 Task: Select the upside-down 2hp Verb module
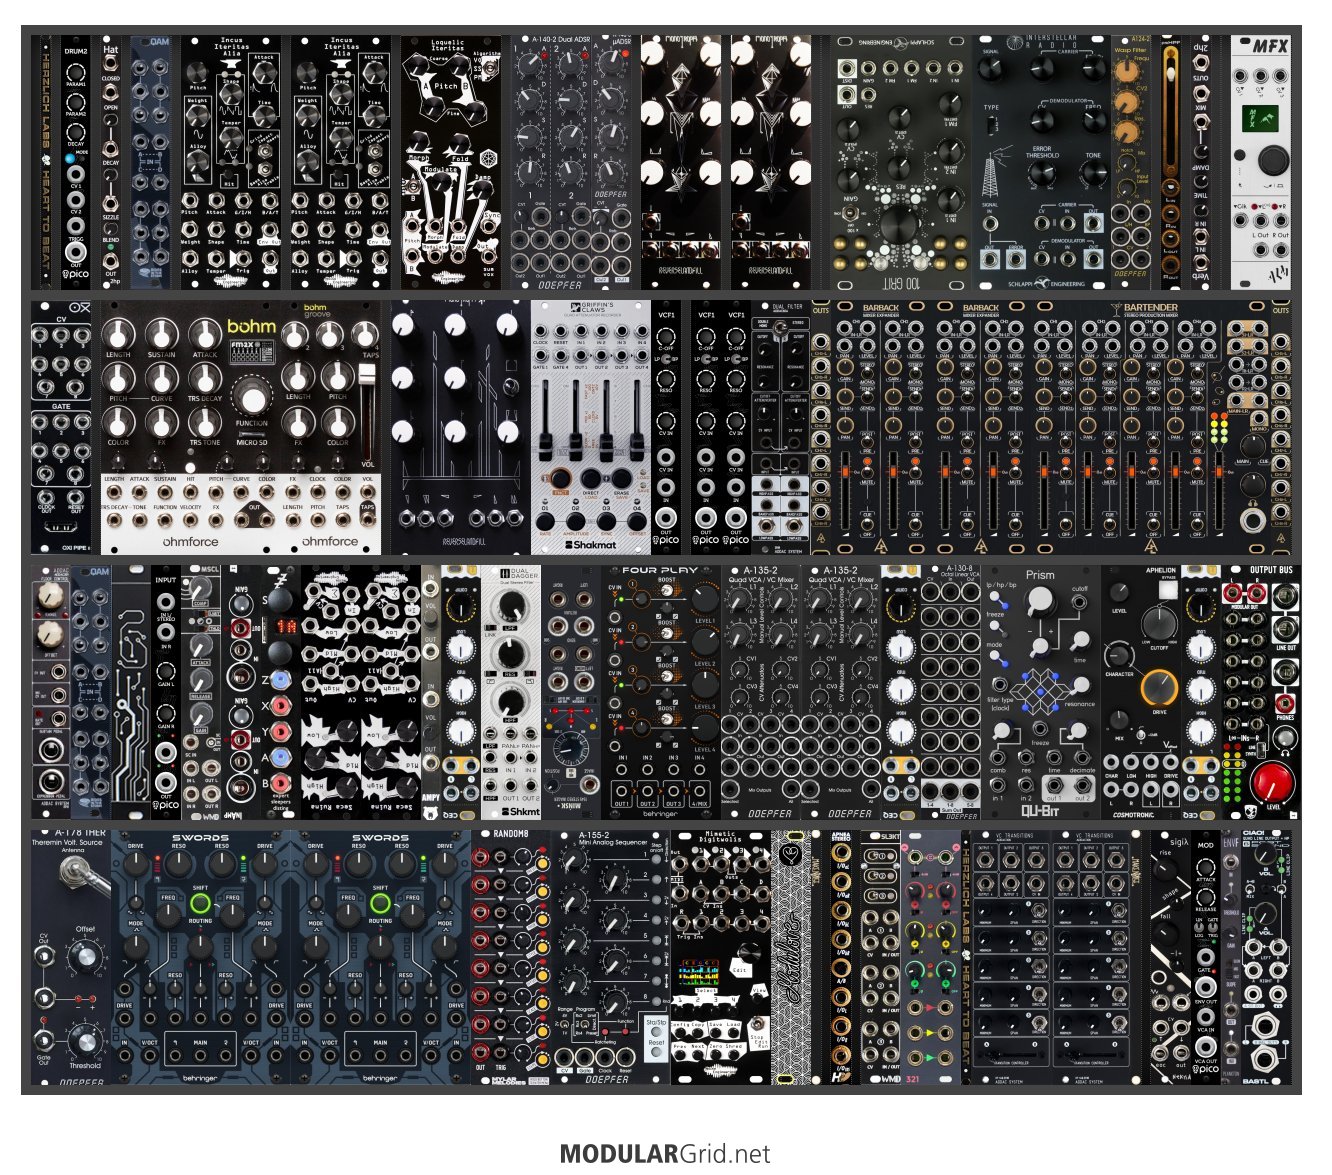point(1200,163)
